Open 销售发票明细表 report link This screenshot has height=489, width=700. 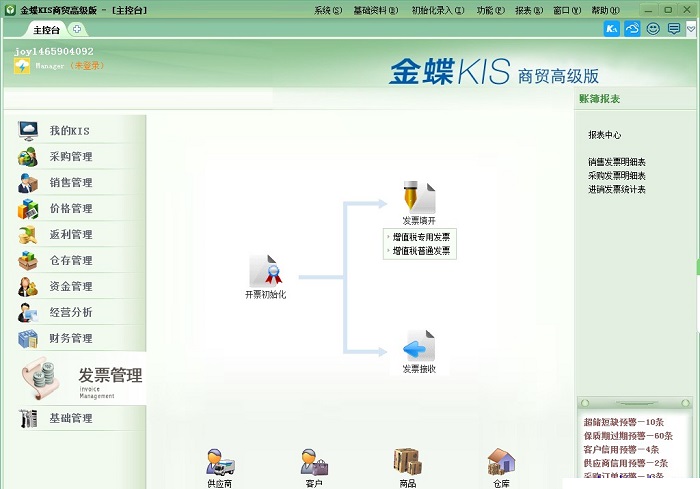(x=617, y=162)
